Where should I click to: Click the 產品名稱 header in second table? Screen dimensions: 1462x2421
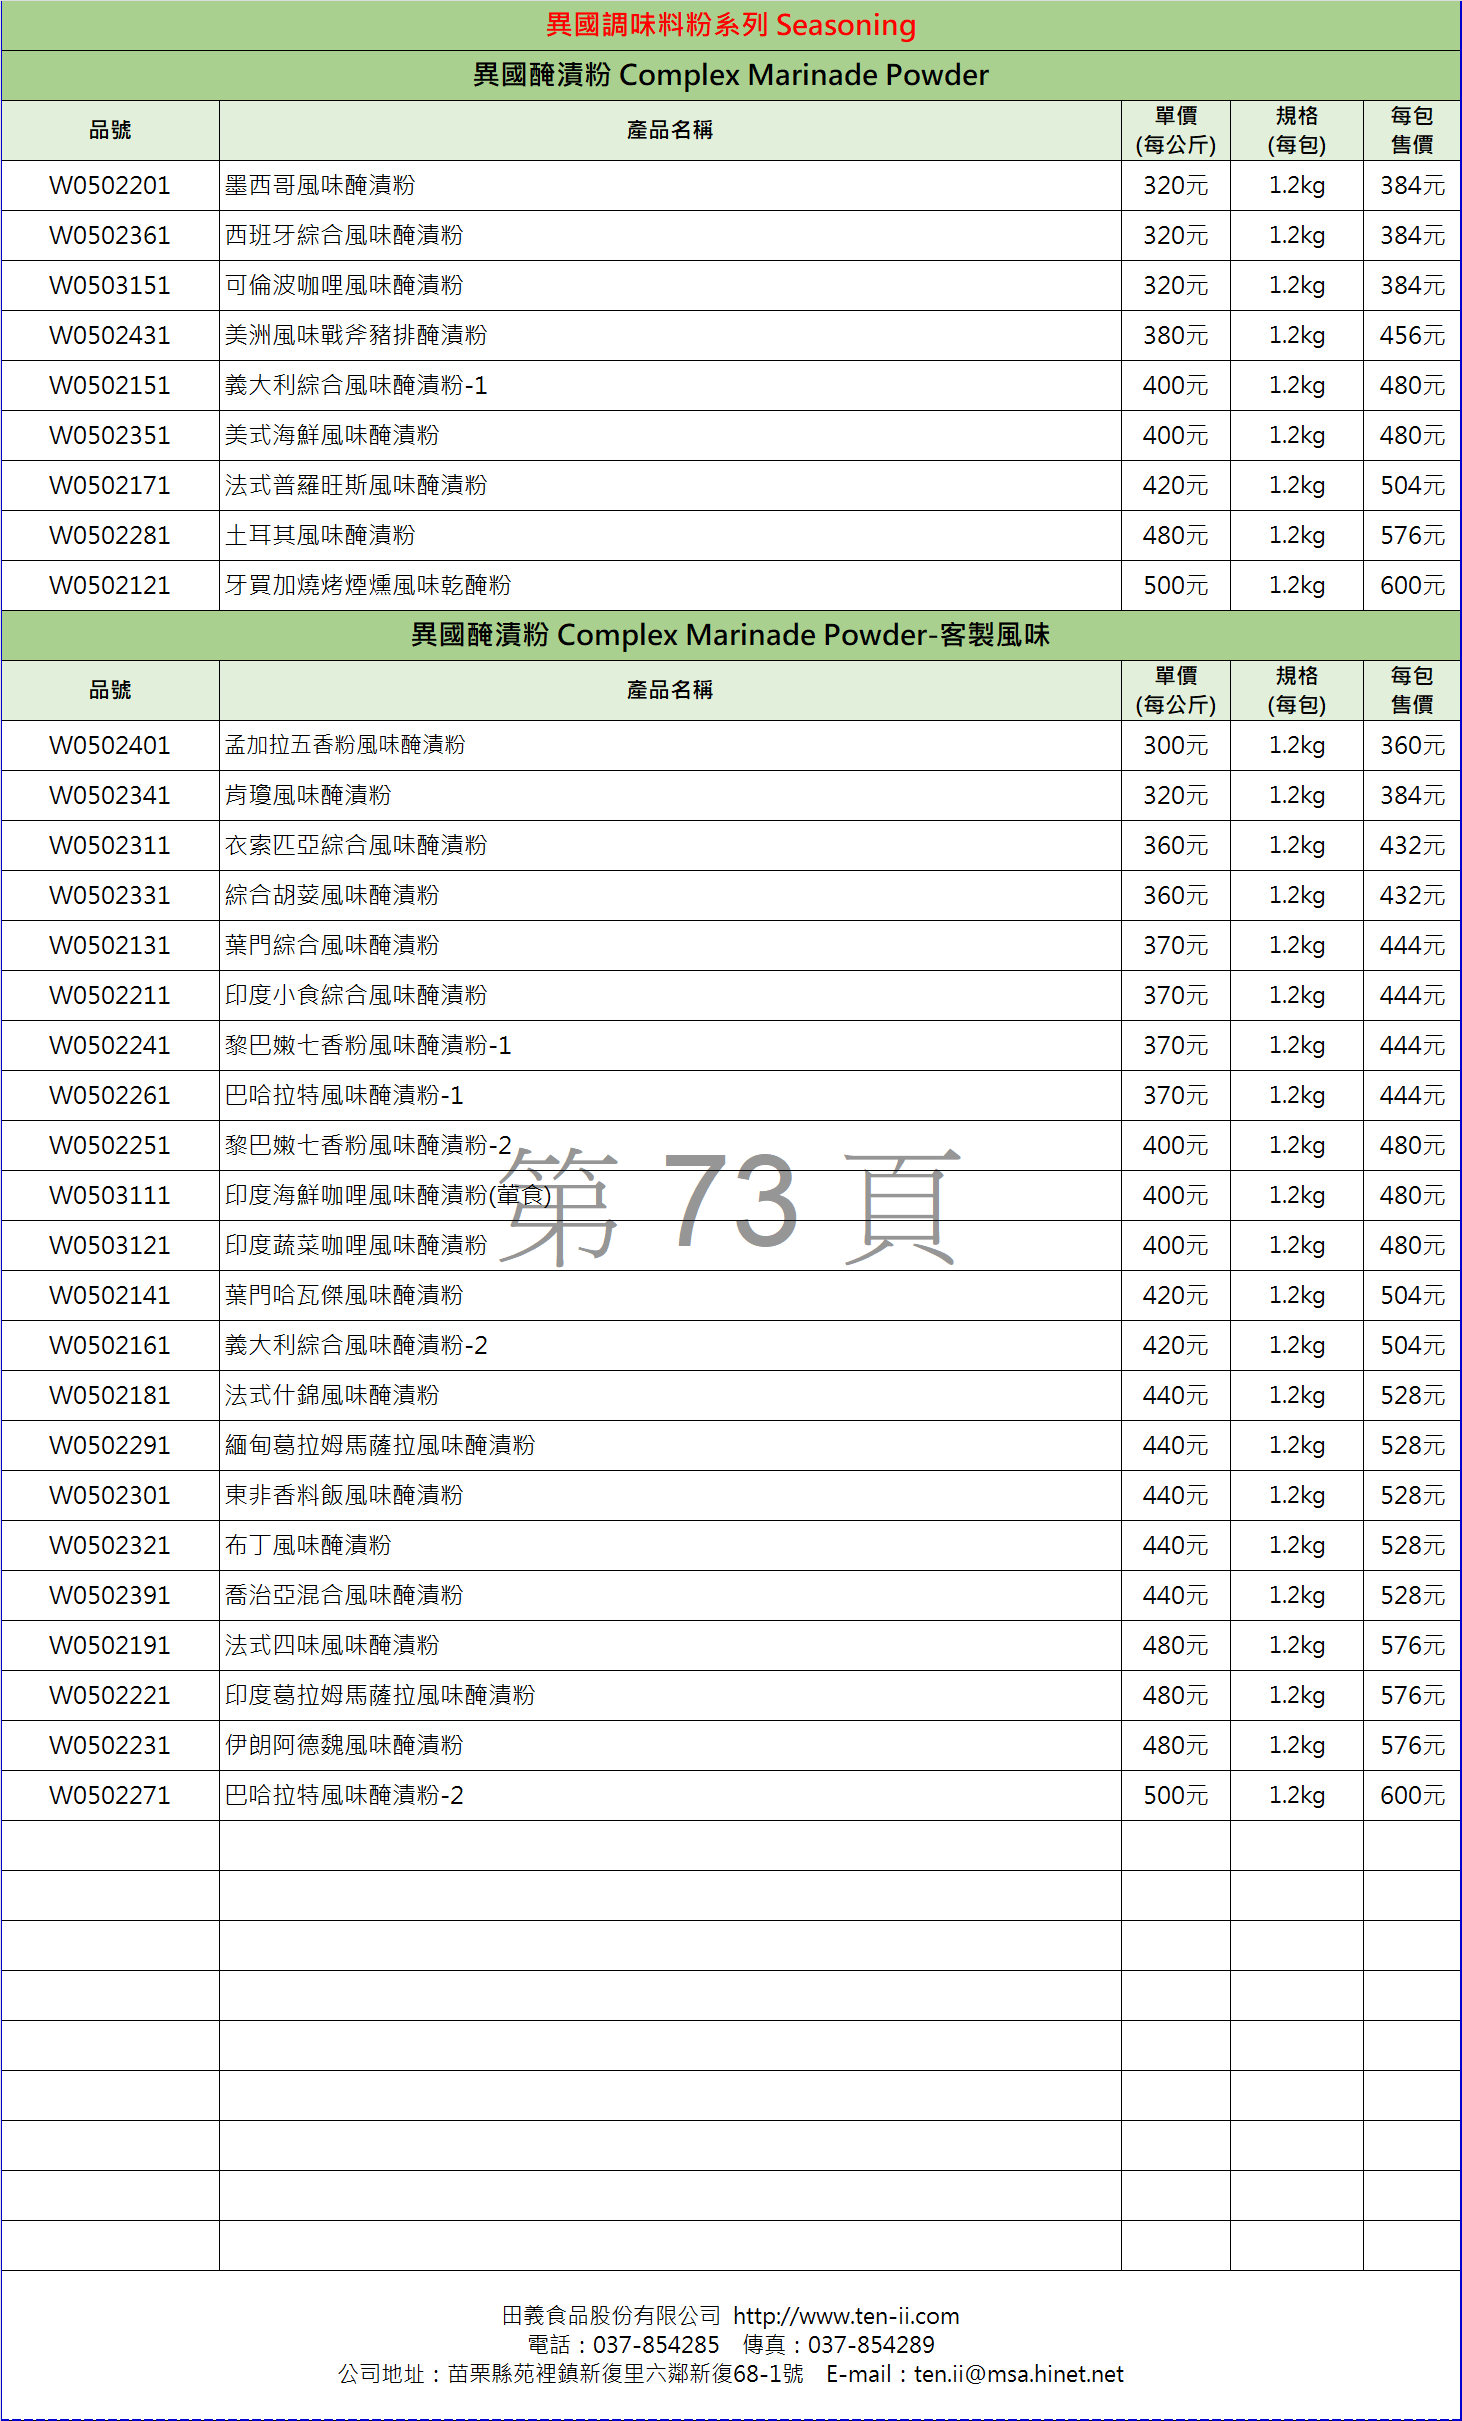click(669, 690)
